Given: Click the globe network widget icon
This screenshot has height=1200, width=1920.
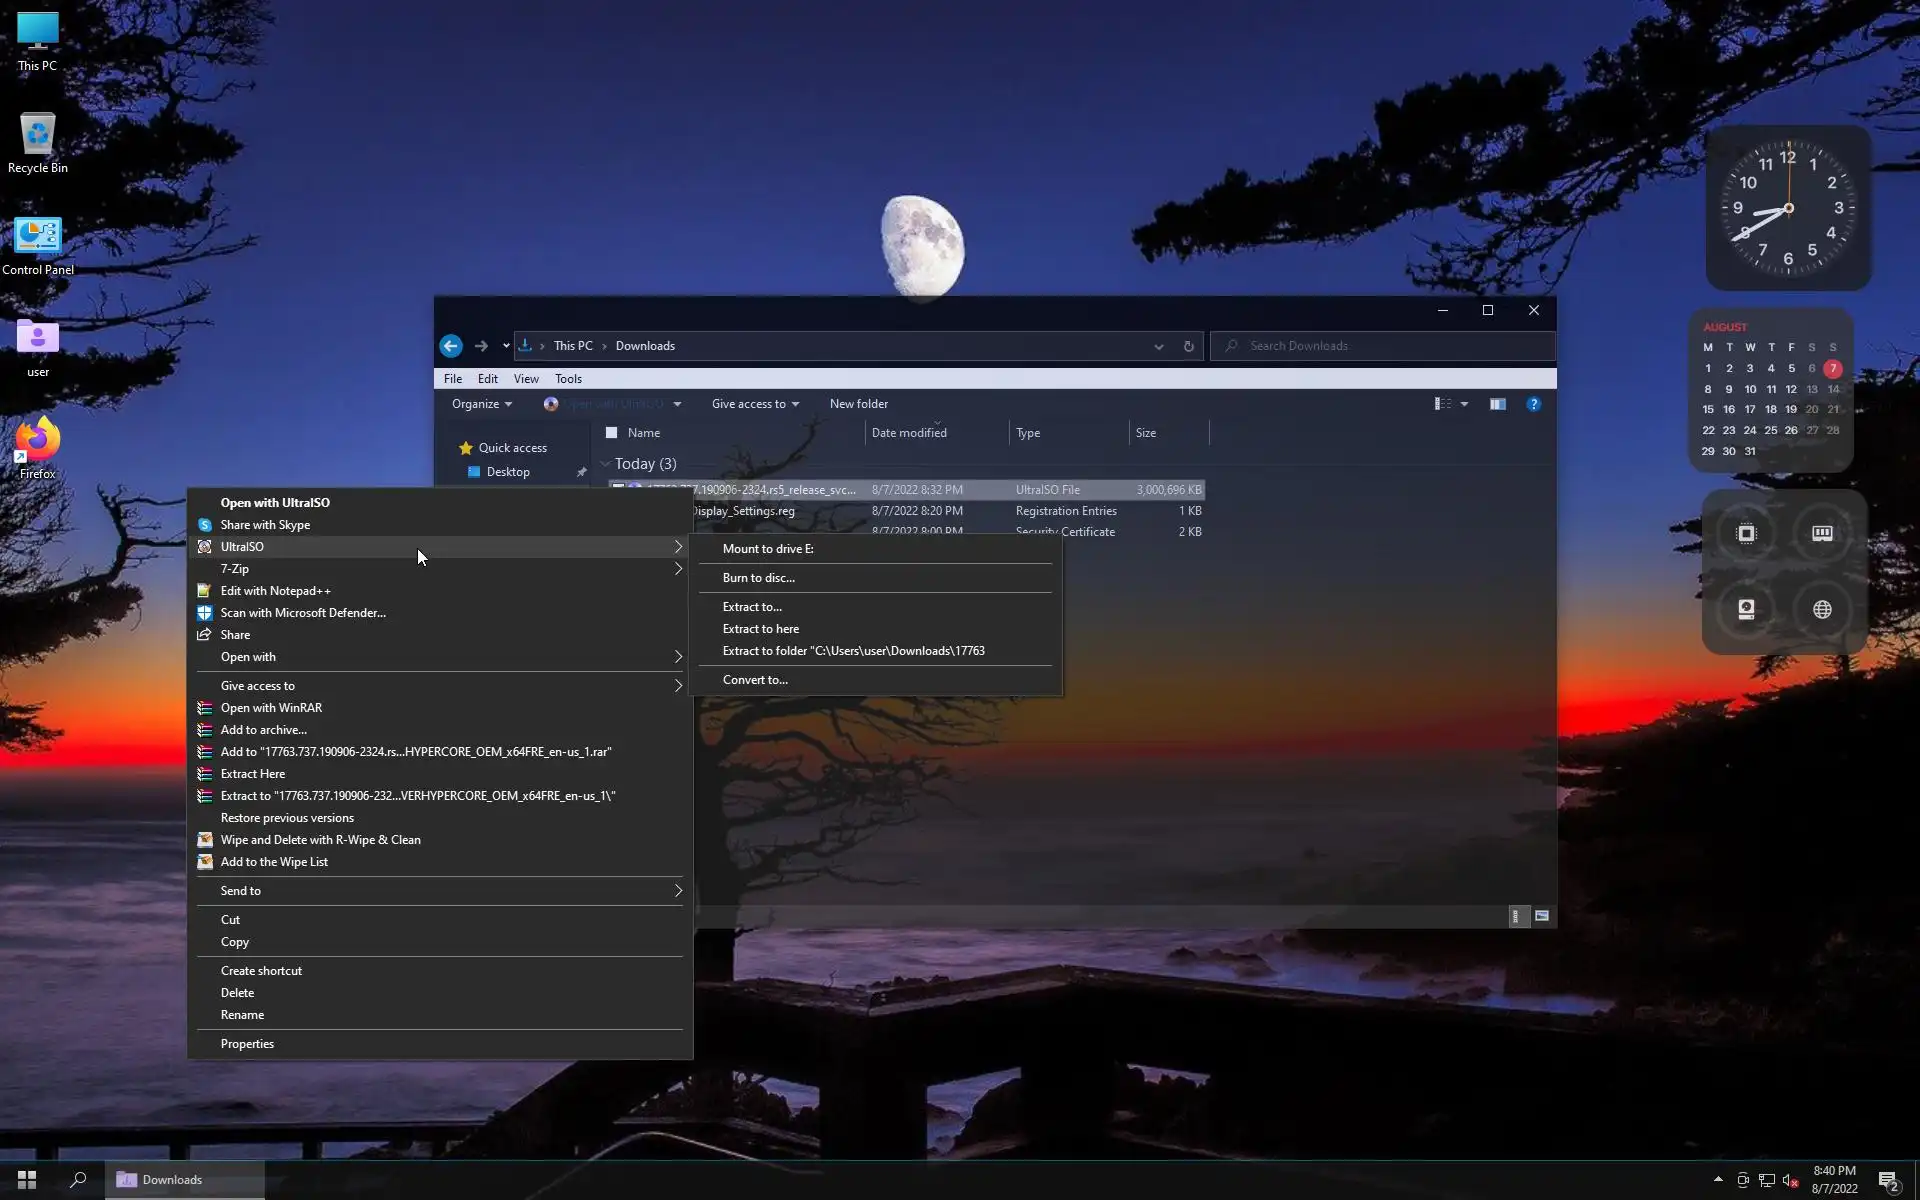Looking at the screenshot, I should tap(1822, 610).
